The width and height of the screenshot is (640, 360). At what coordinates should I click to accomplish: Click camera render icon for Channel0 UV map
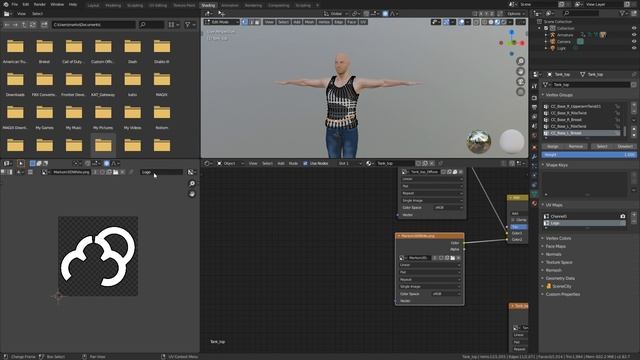coord(623,216)
